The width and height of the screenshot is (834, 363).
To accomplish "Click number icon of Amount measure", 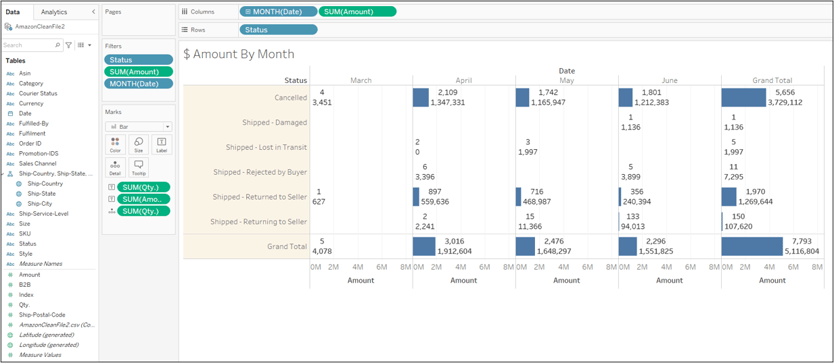I will (x=10, y=275).
